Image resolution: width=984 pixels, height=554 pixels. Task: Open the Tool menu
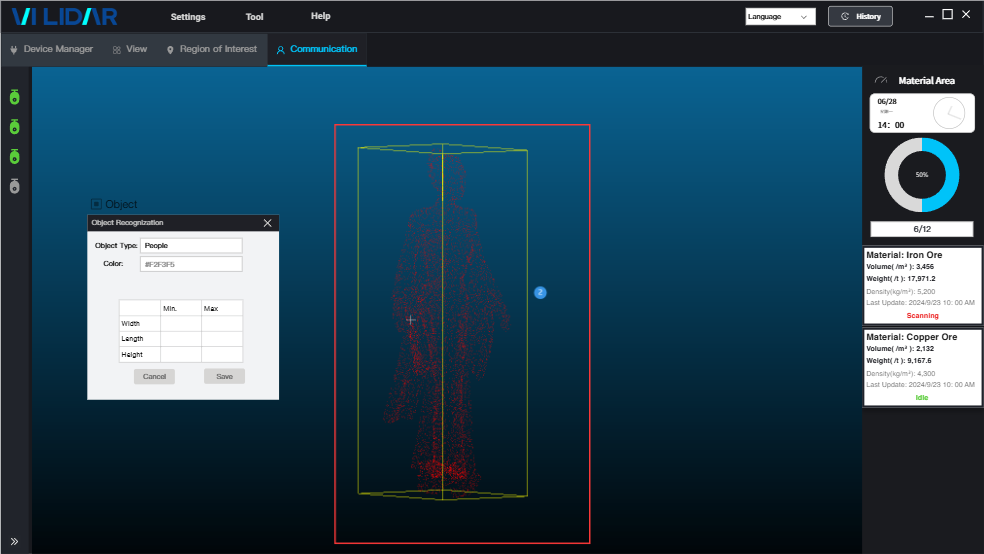(x=254, y=17)
